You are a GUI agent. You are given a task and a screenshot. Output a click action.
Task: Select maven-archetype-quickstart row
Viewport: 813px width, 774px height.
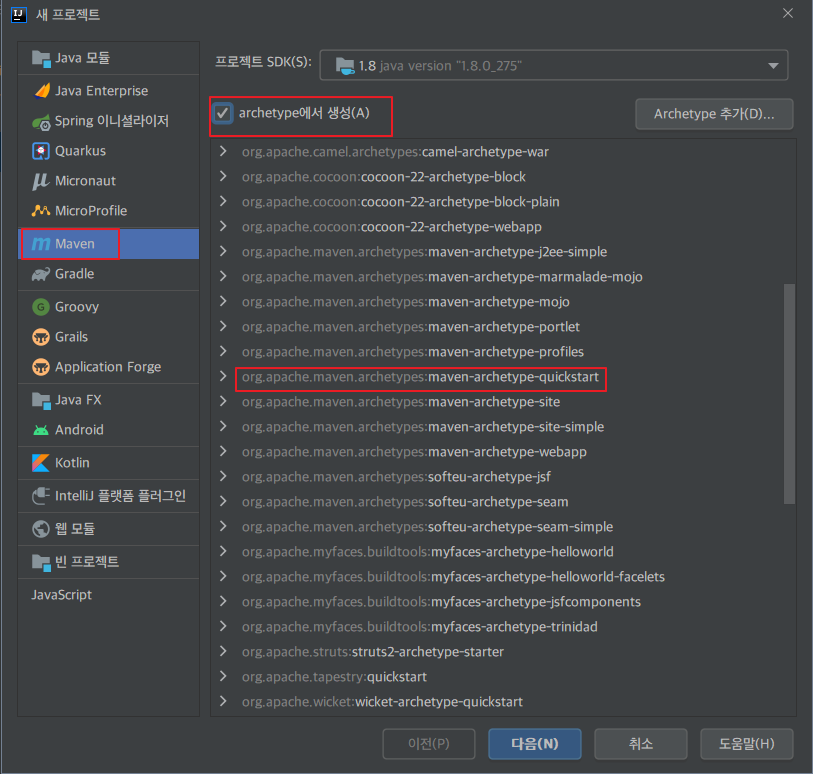click(503, 377)
